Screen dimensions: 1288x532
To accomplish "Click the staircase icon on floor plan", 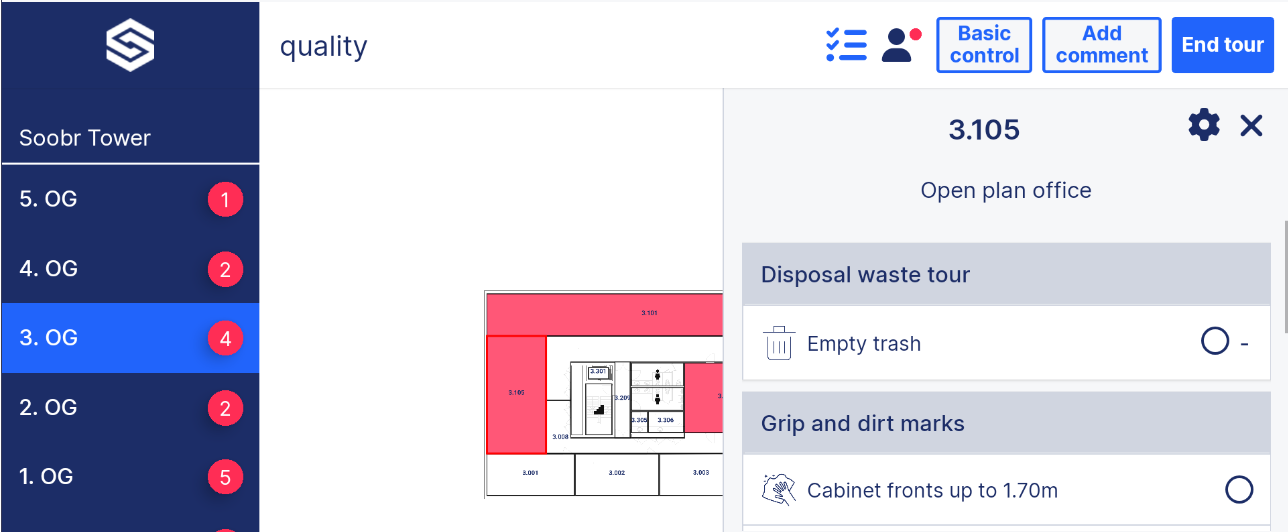I will pyautogui.click(x=600, y=409).
